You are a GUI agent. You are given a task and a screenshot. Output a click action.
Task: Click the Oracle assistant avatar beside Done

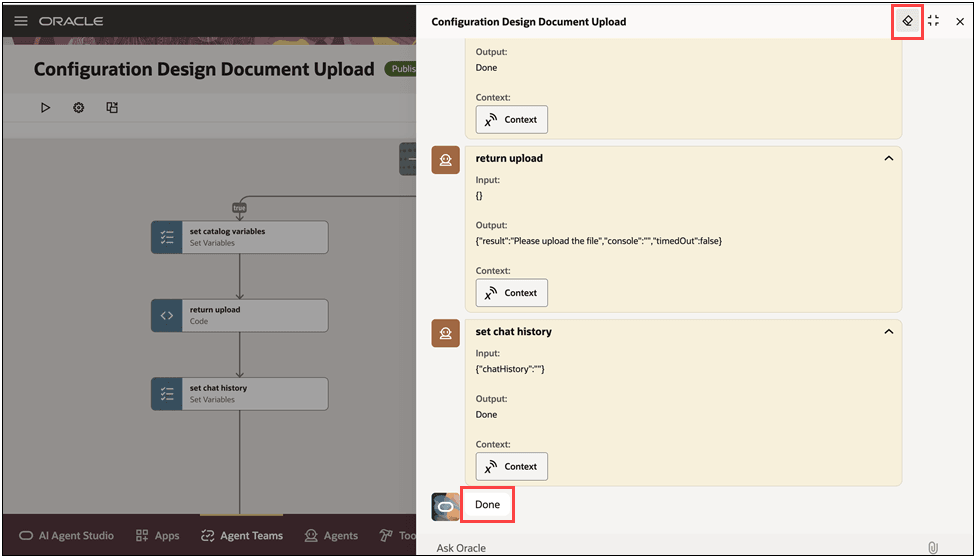(446, 506)
